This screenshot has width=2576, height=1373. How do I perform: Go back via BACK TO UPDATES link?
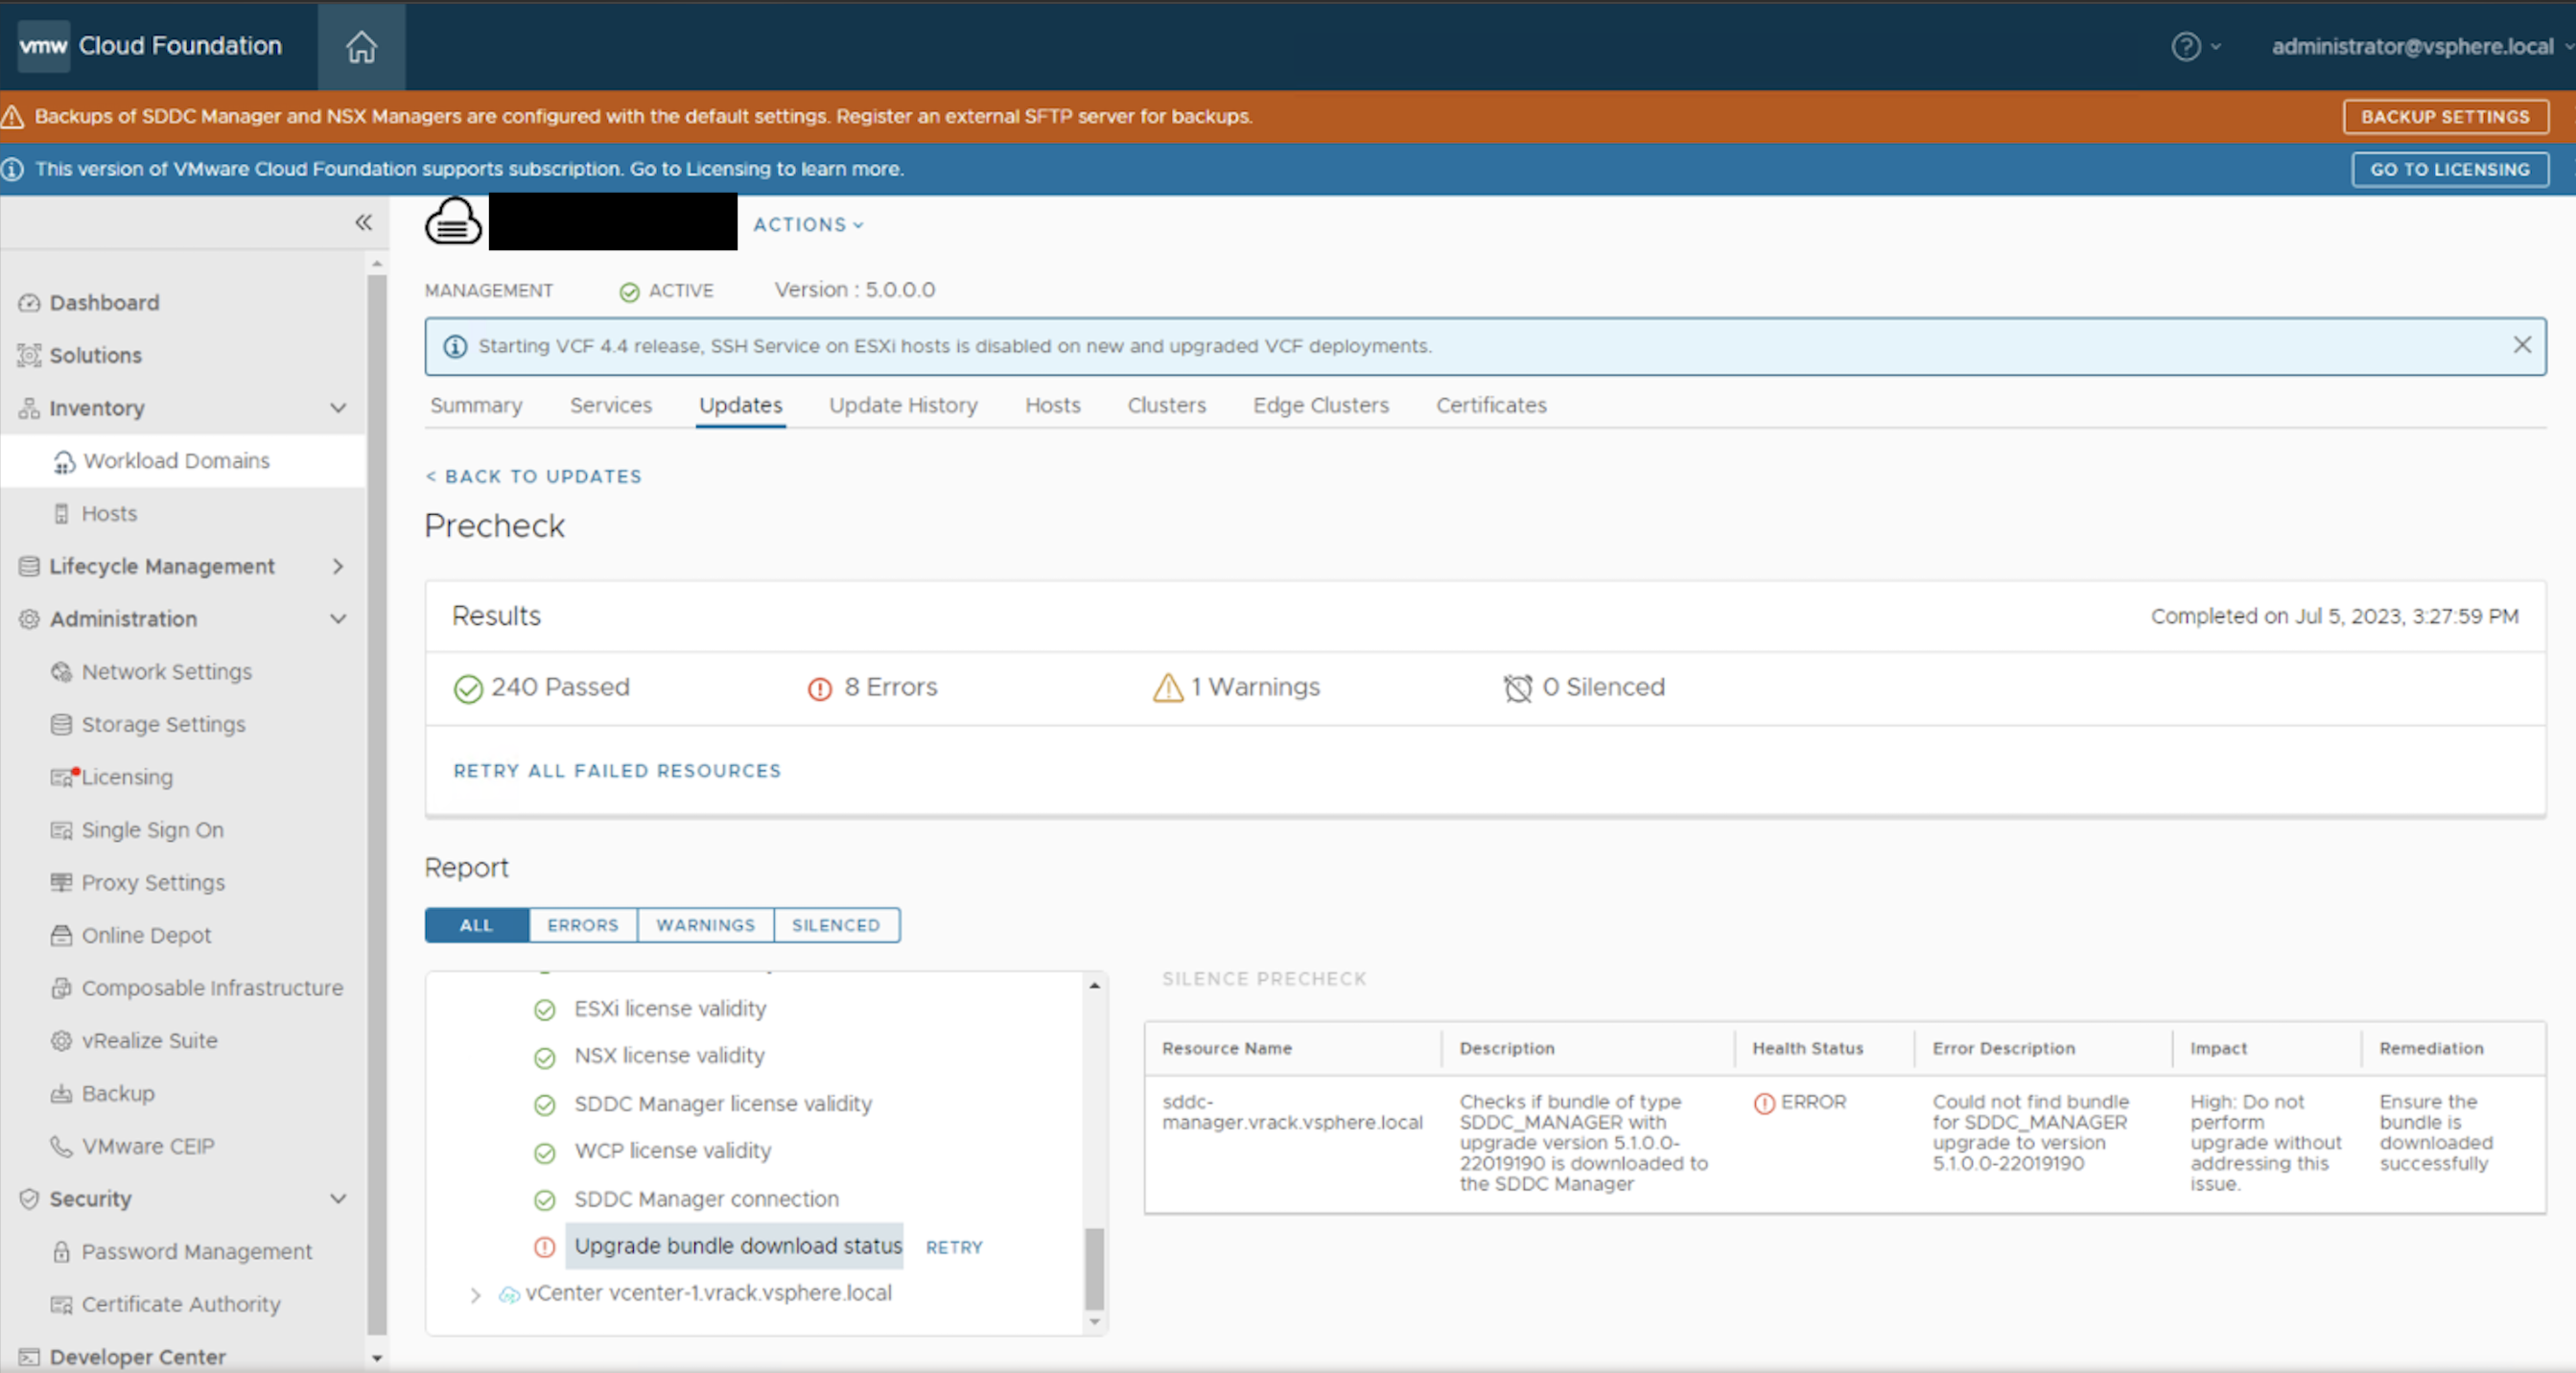point(534,476)
